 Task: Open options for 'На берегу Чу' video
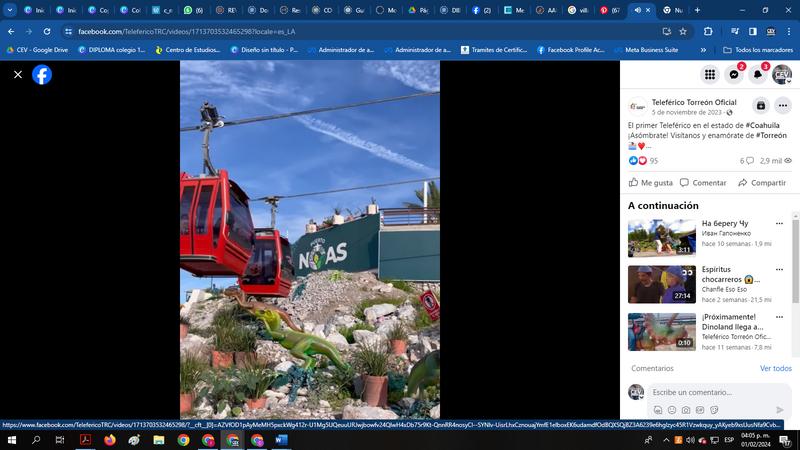pos(779,223)
